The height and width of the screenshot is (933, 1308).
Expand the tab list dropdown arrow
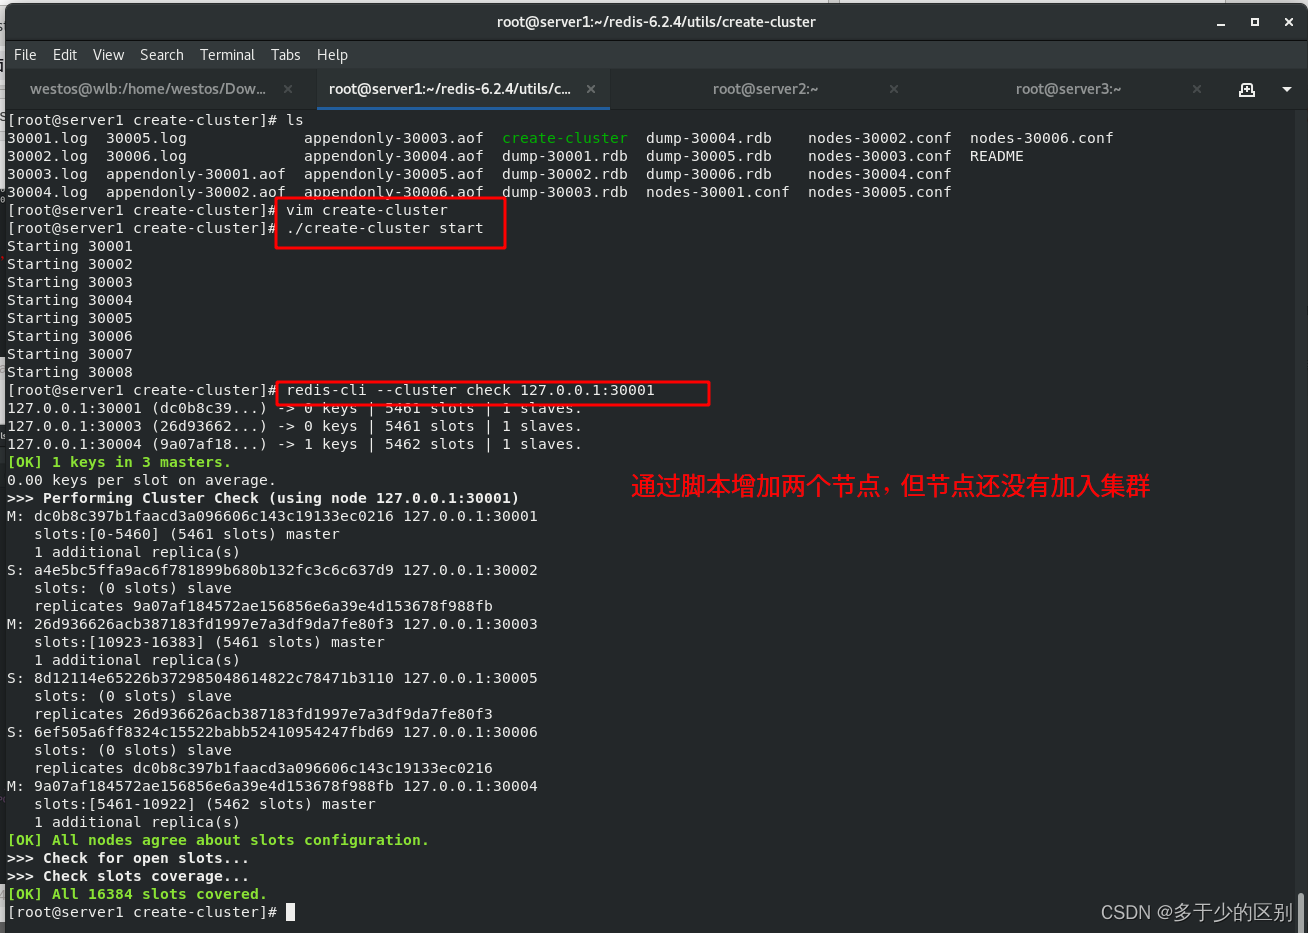pos(1287,89)
